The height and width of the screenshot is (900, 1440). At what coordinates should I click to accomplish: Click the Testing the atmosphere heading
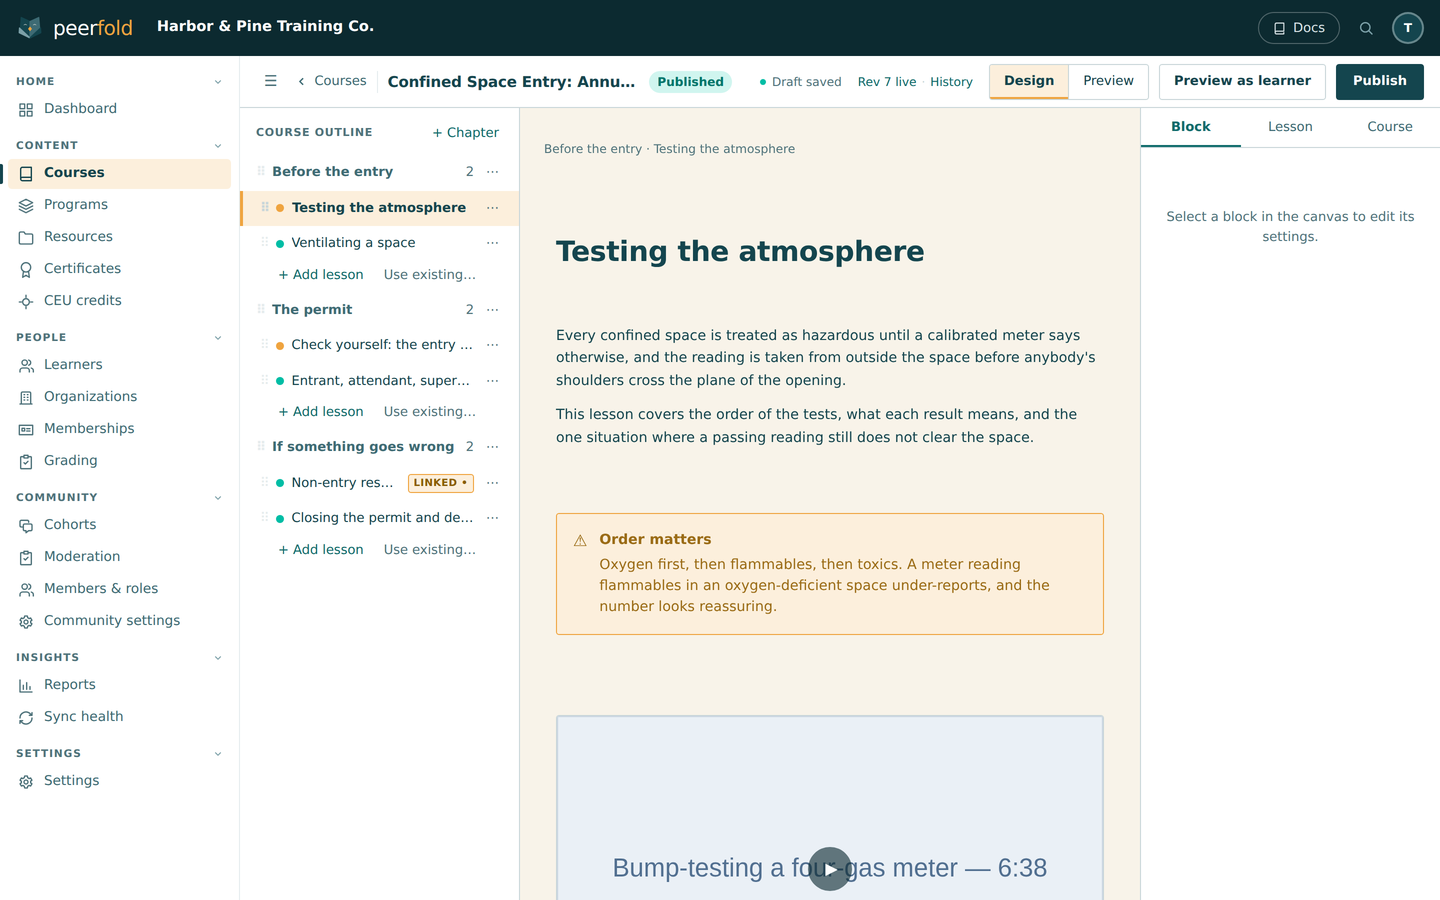tap(740, 251)
